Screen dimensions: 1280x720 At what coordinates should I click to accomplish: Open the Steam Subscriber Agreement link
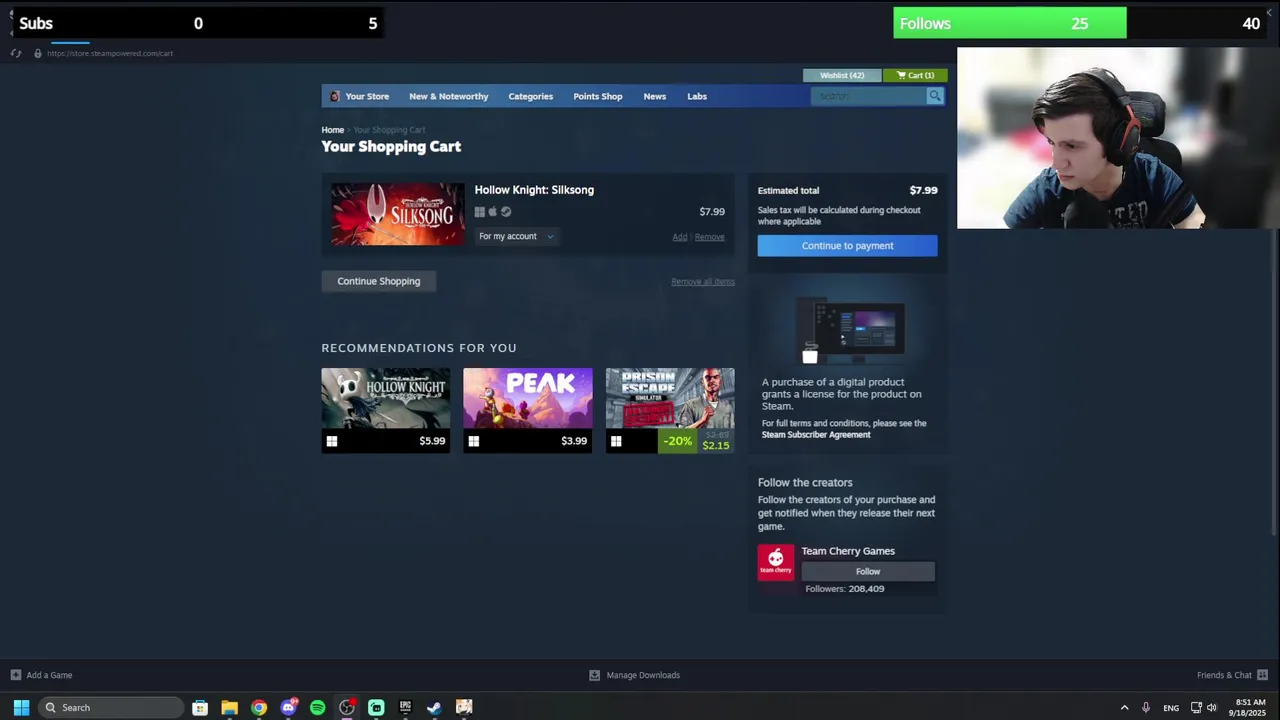point(816,435)
